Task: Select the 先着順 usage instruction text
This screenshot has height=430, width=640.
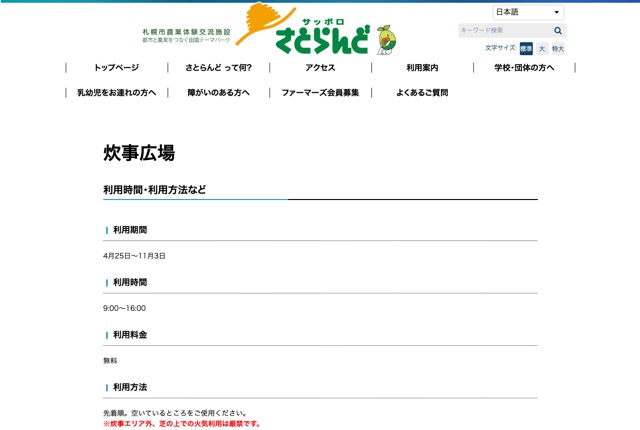Action: [175, 413]
